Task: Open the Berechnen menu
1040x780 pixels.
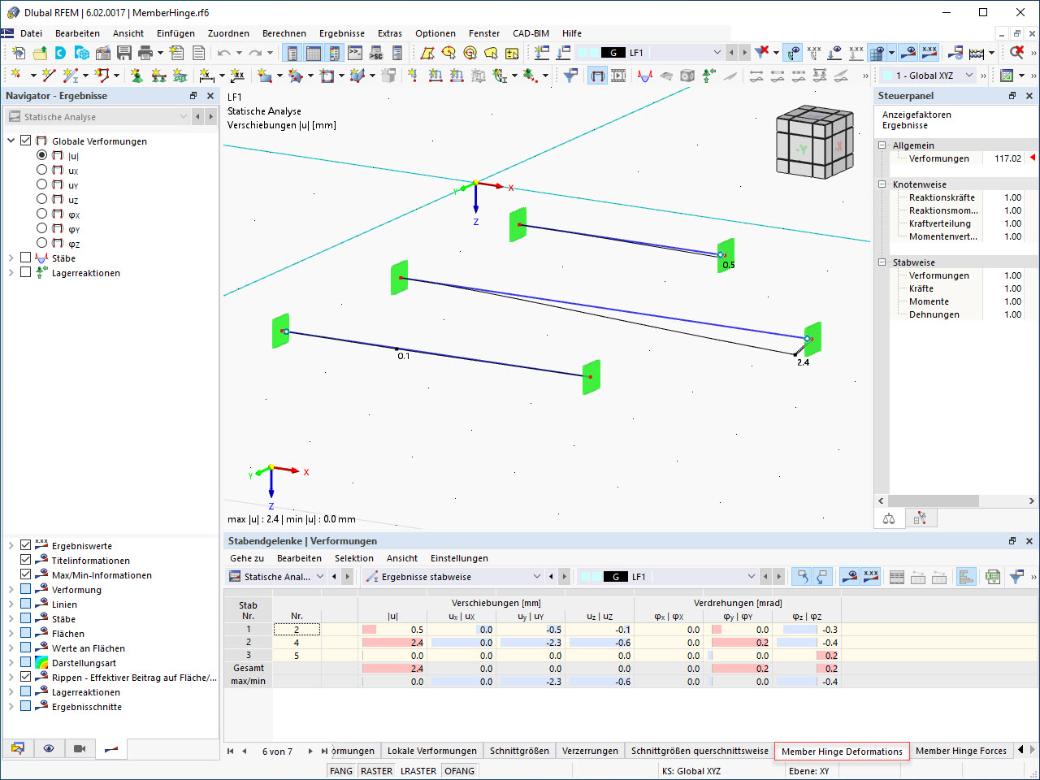Action: click(284, 33)
